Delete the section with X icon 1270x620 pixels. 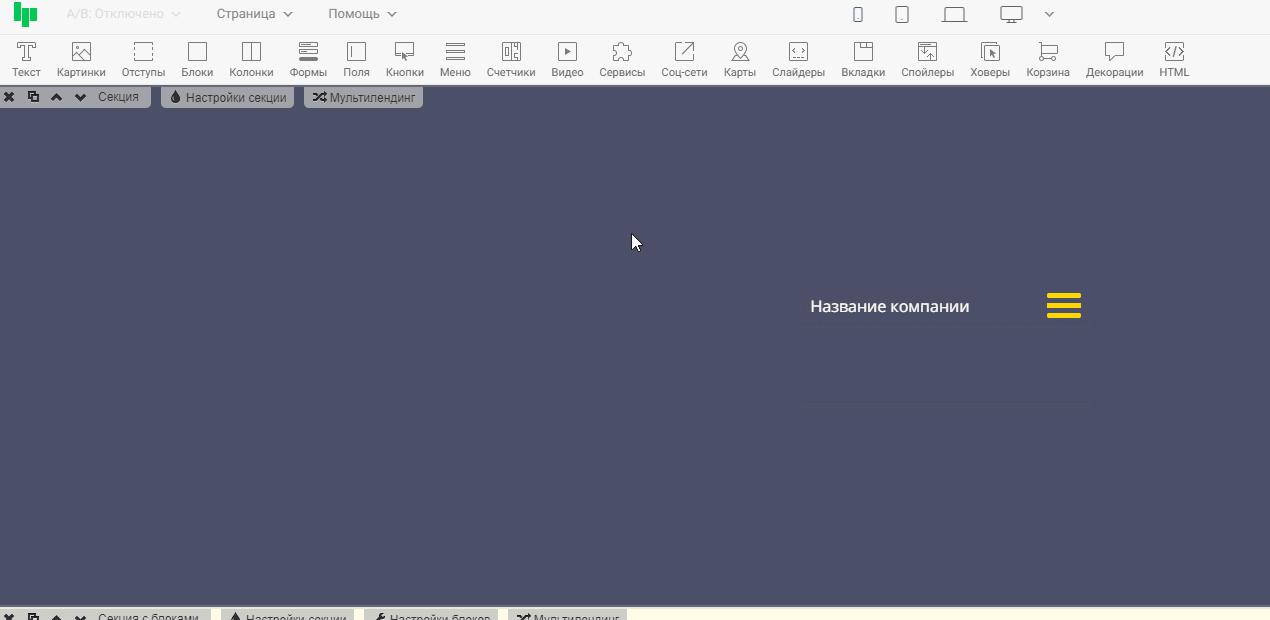tap(9, 97)
